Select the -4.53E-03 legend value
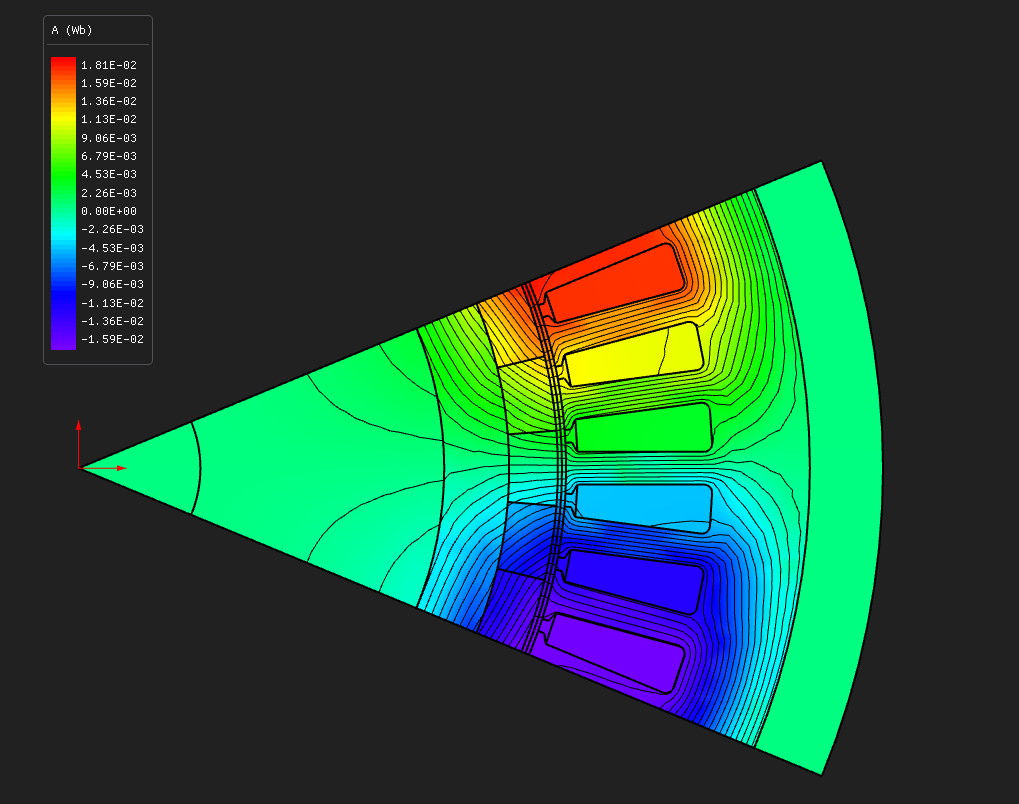Screen dimensions: 1019x804 coord(112,248)
